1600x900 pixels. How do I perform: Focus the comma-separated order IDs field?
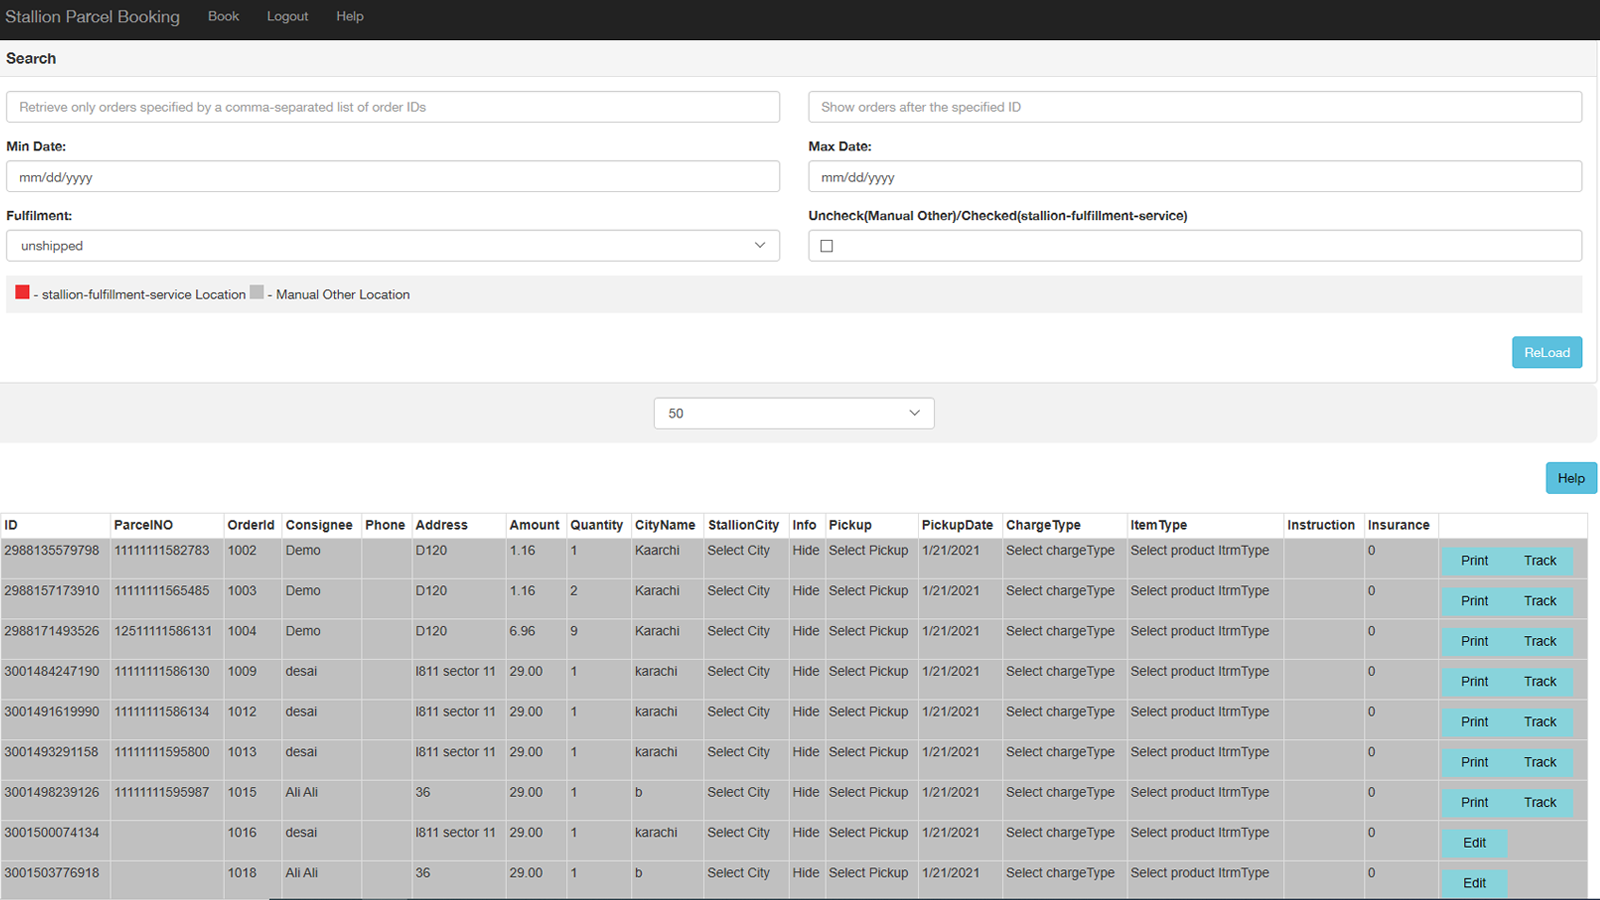coord(393,107)
